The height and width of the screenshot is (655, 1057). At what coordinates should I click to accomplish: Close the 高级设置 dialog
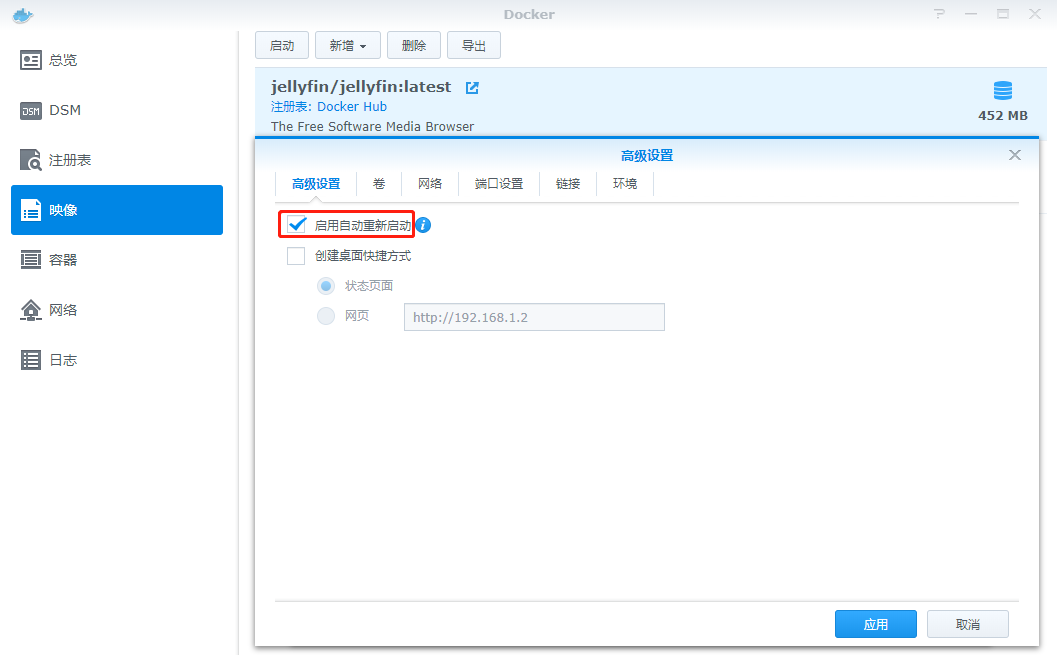point(1015,155)
